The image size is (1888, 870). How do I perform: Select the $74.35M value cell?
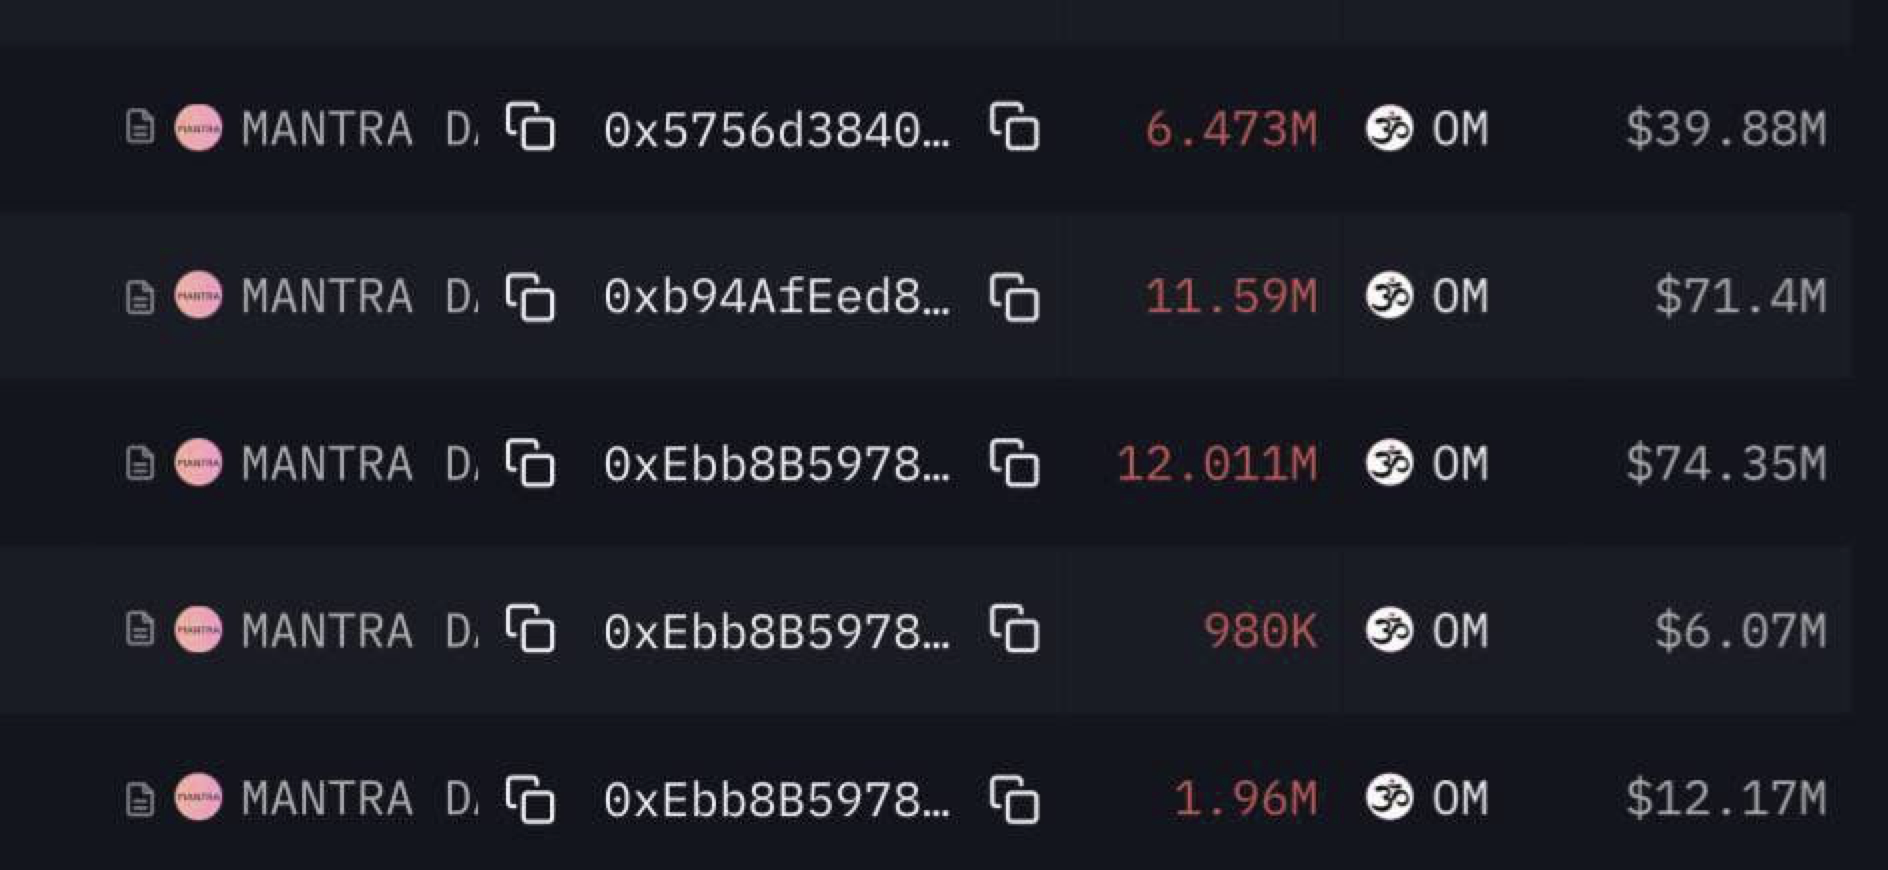point(1726,464)
